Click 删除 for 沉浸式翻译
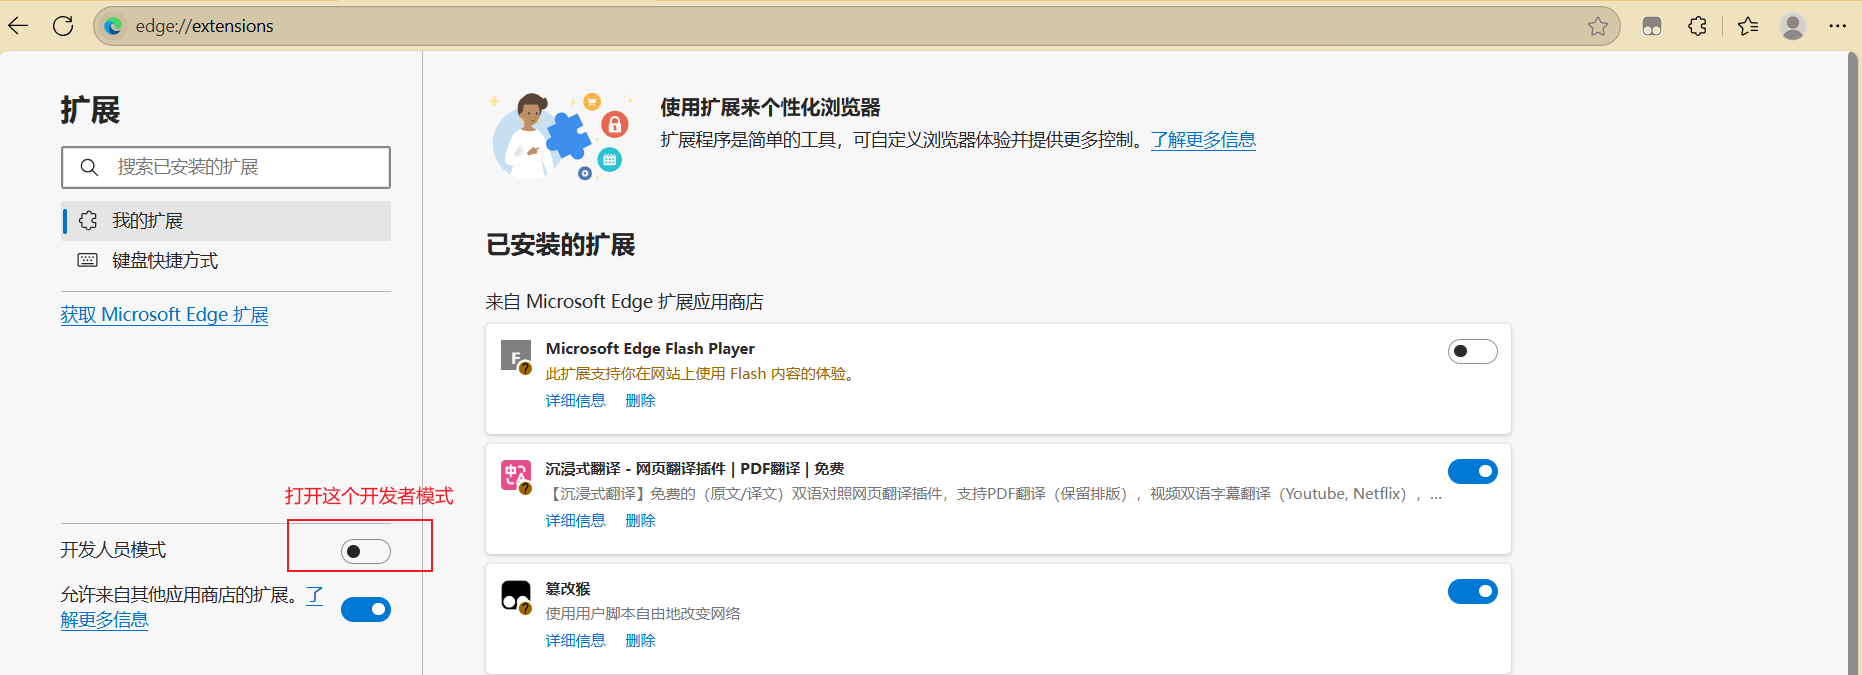Screen dimensions: 1862x675 tap(640, 520)
